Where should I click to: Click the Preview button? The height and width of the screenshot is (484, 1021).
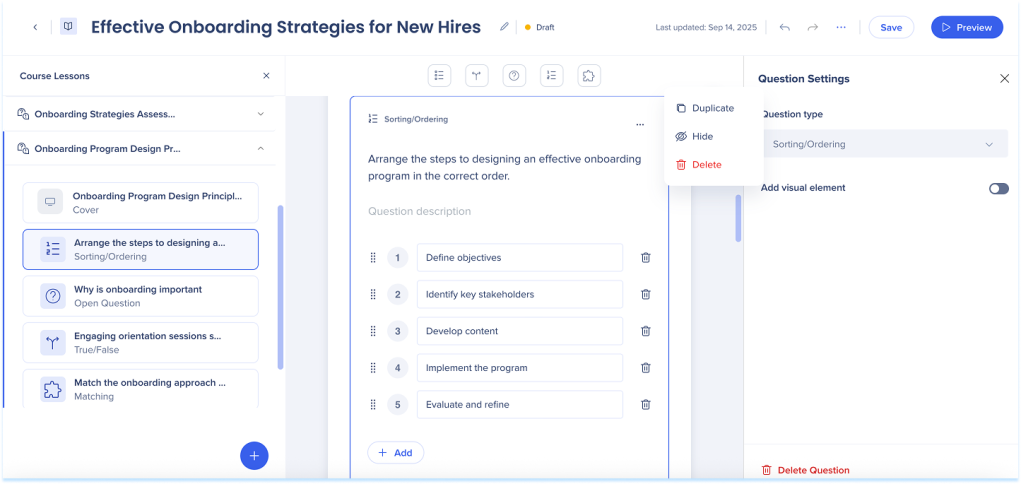tap(966, 27)
